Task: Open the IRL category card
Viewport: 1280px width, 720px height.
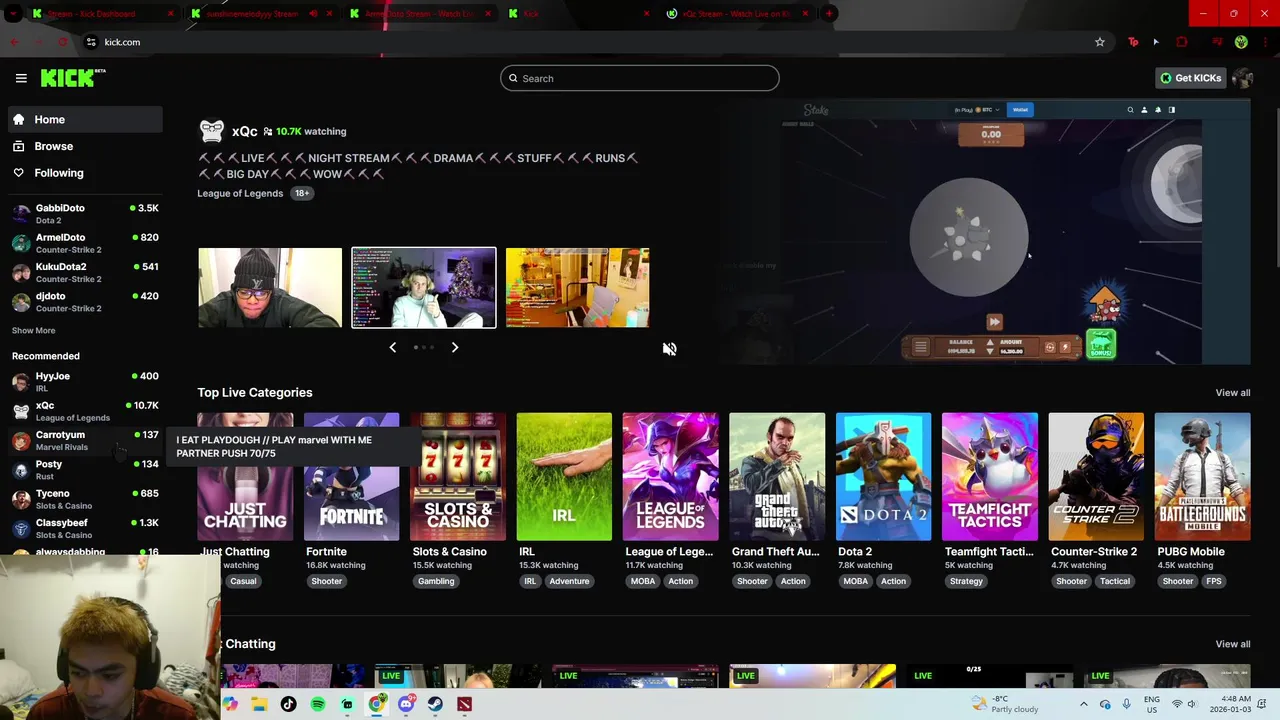Action: click(564, 477)
